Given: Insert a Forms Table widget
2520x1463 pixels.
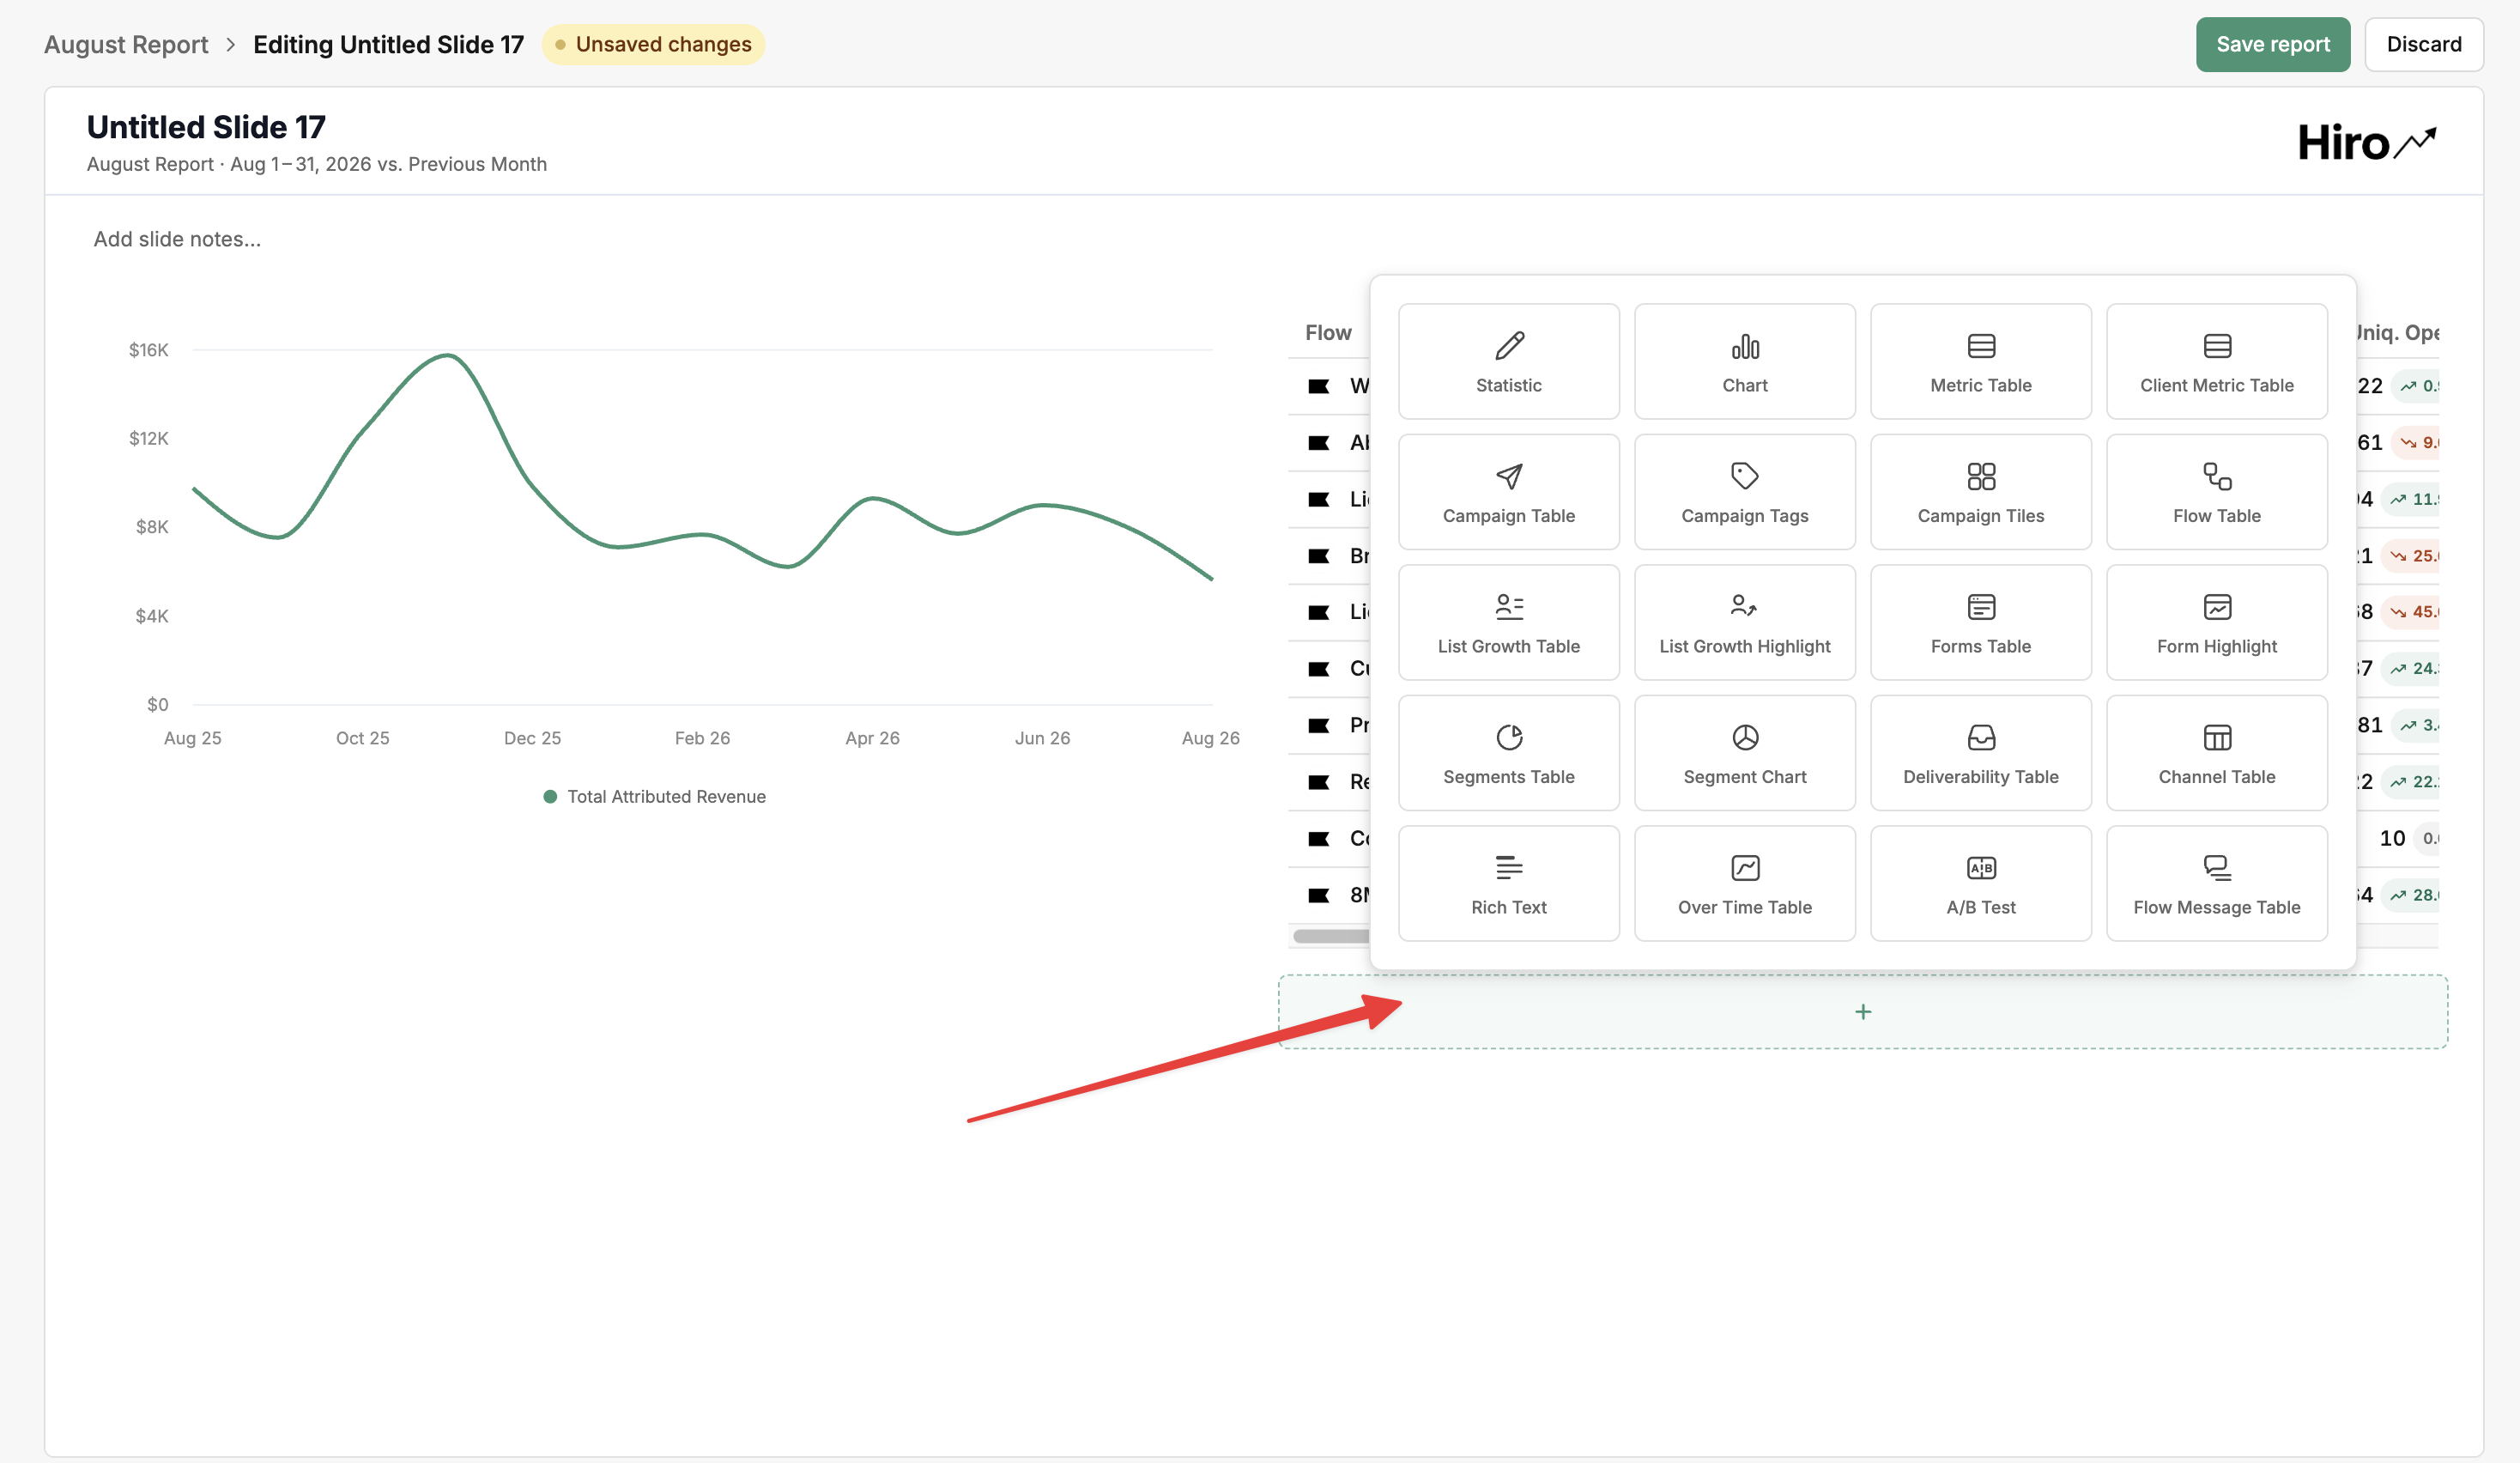Looking at the screenshot, I should tap(1980, 622).
